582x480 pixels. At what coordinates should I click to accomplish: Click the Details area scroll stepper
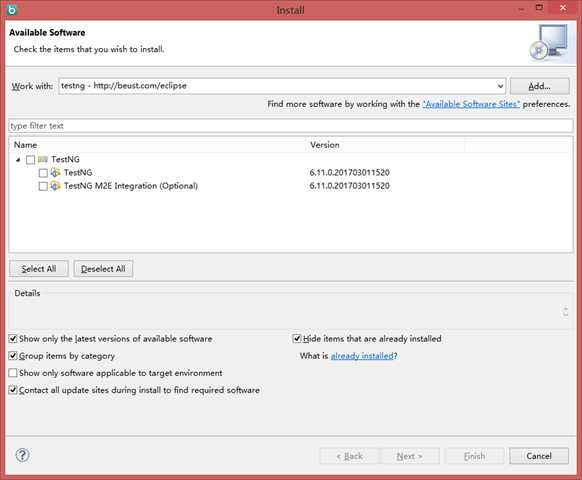tap(565, 311)
